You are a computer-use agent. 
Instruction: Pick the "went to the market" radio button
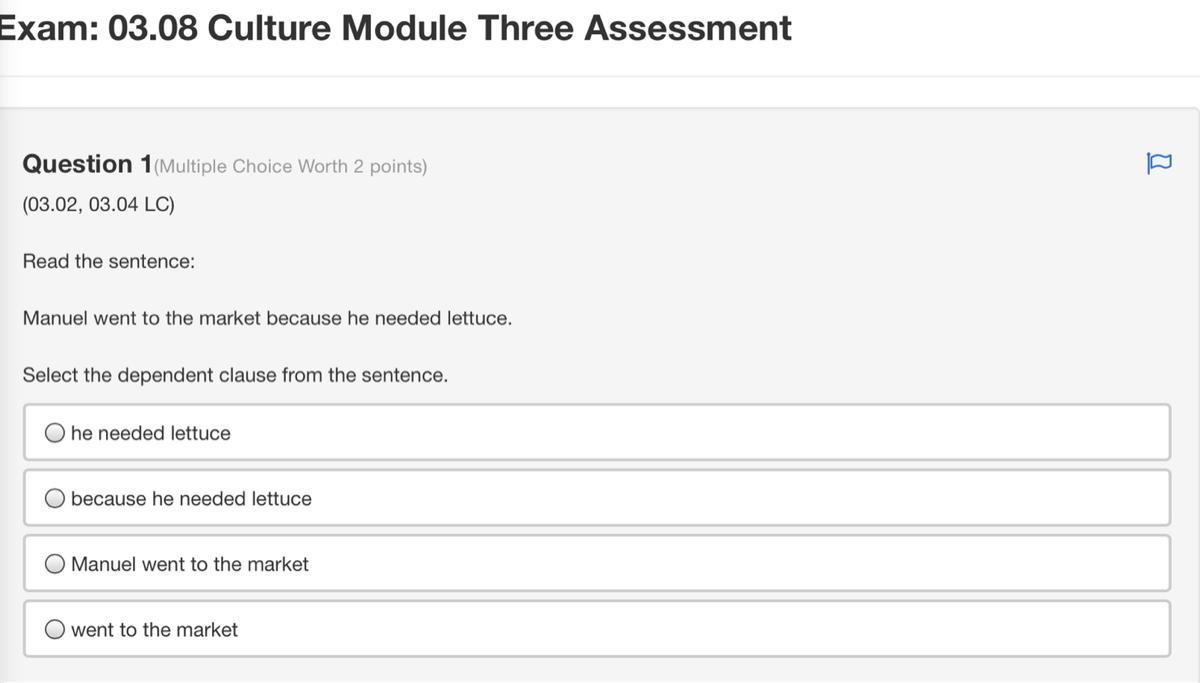pyautogui.click(x=56, y=629)
